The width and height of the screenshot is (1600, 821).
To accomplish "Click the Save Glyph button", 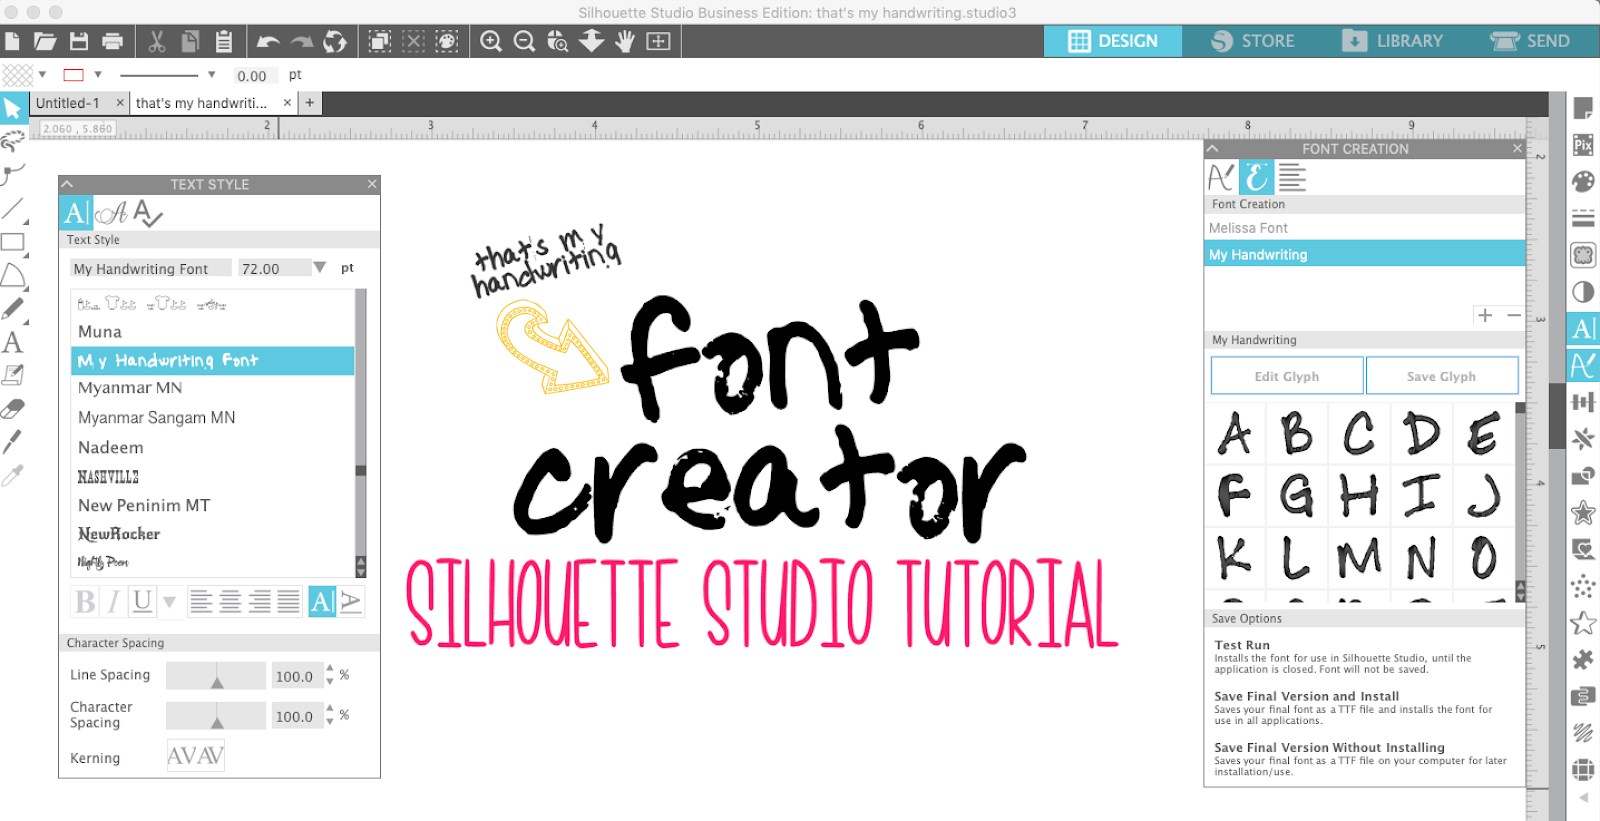I will tap(1441, 376).
